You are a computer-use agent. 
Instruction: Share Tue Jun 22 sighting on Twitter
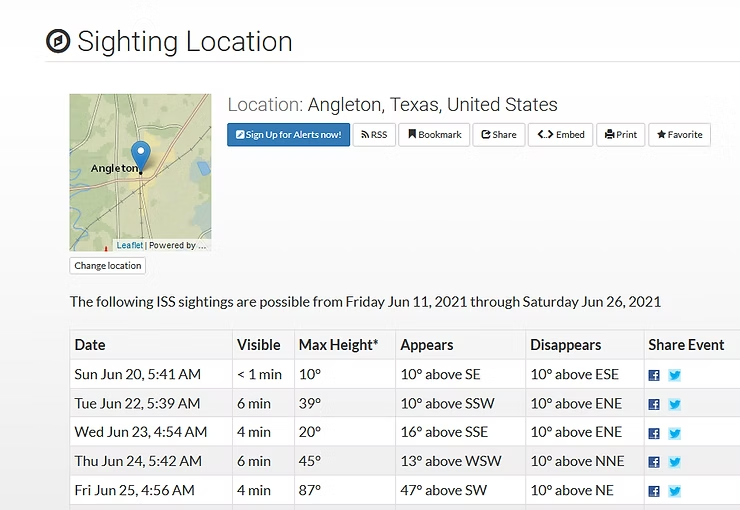[x=675, y=404]
